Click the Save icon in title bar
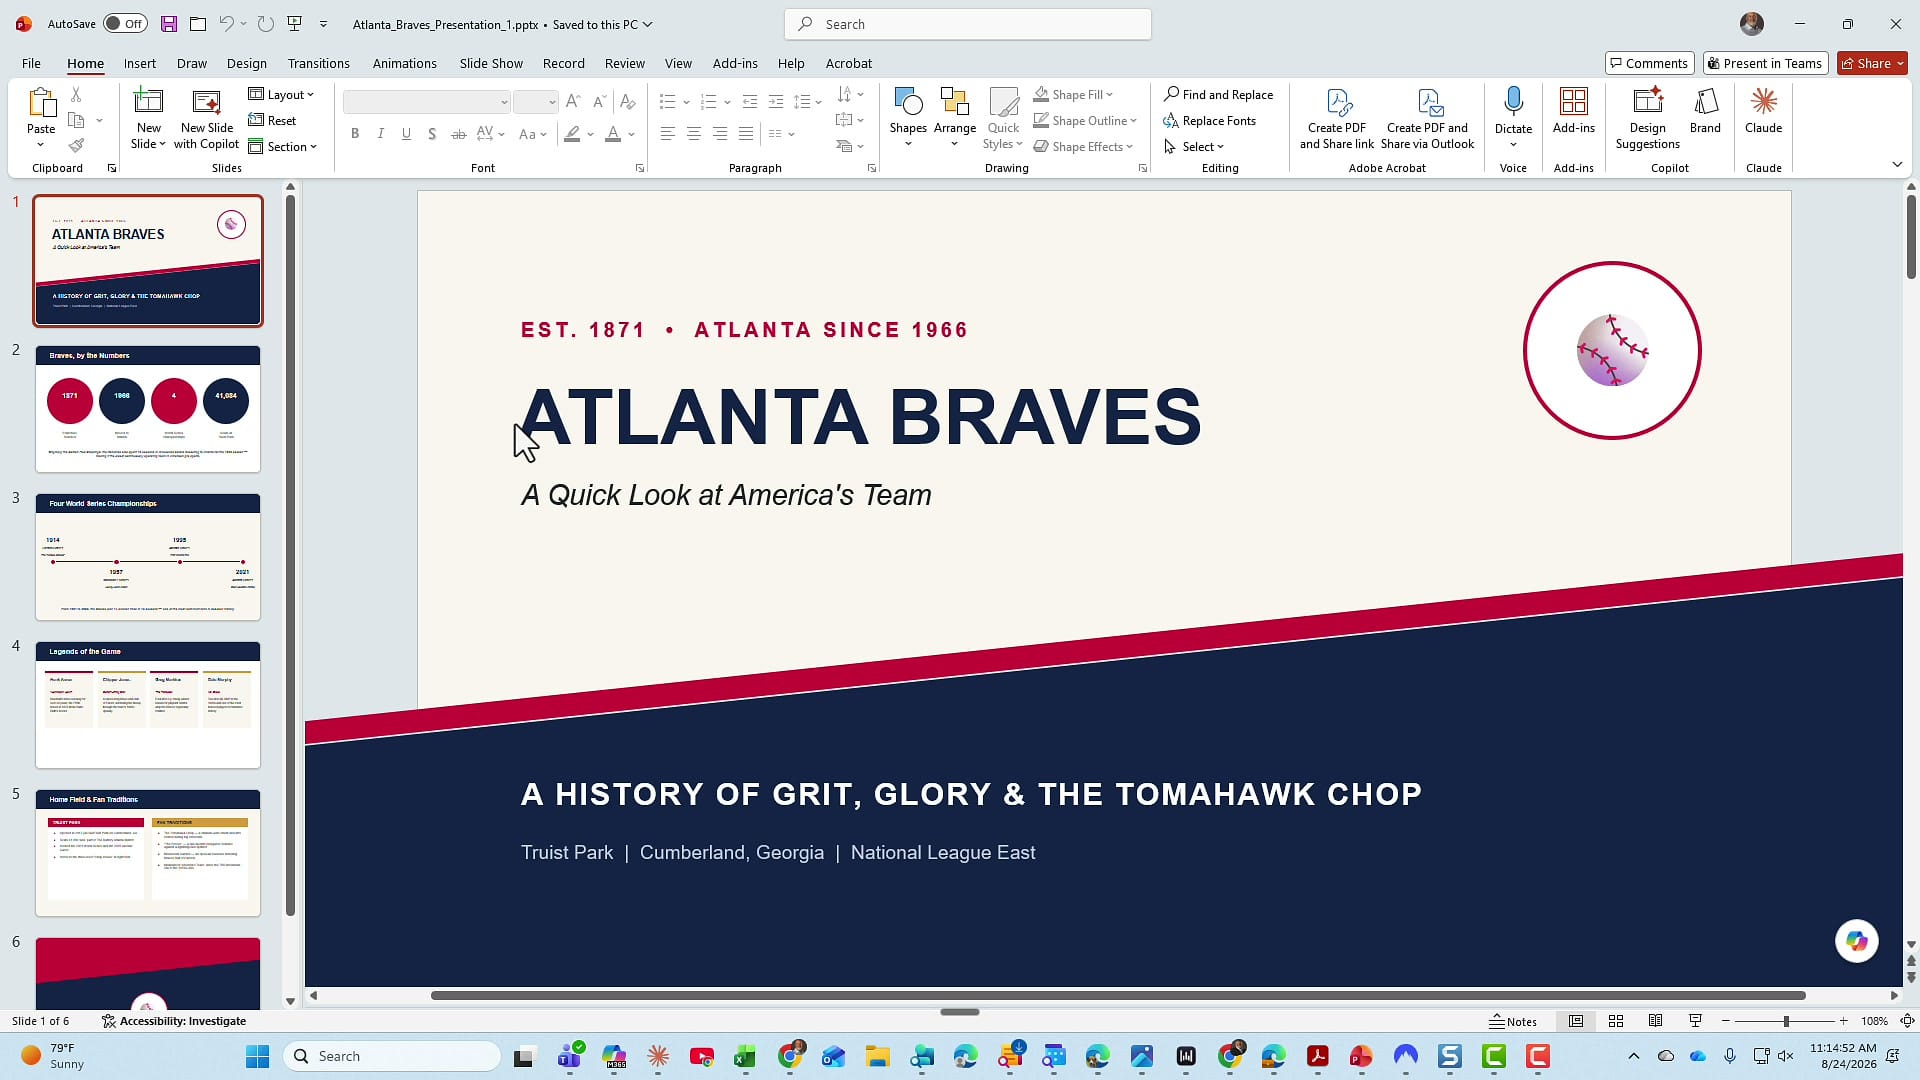 [x=169, y=24]
